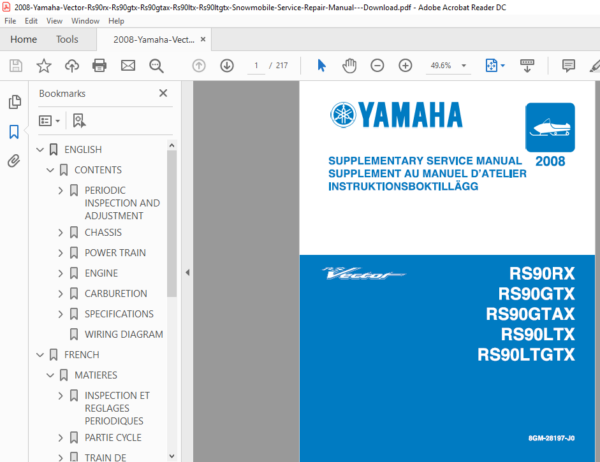
Task: Open the Page Thumbnails sidebar icon
Action: coord(15,102)
